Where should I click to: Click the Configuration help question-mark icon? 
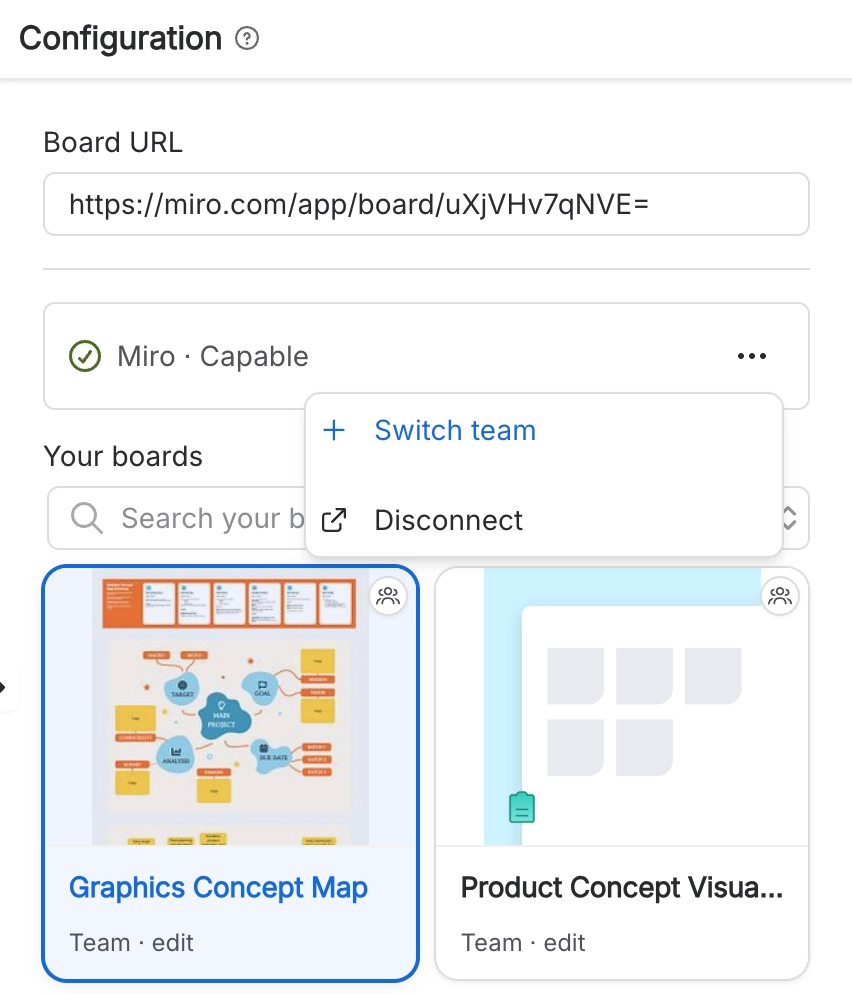pyautogui.click(x=247, y=39)
